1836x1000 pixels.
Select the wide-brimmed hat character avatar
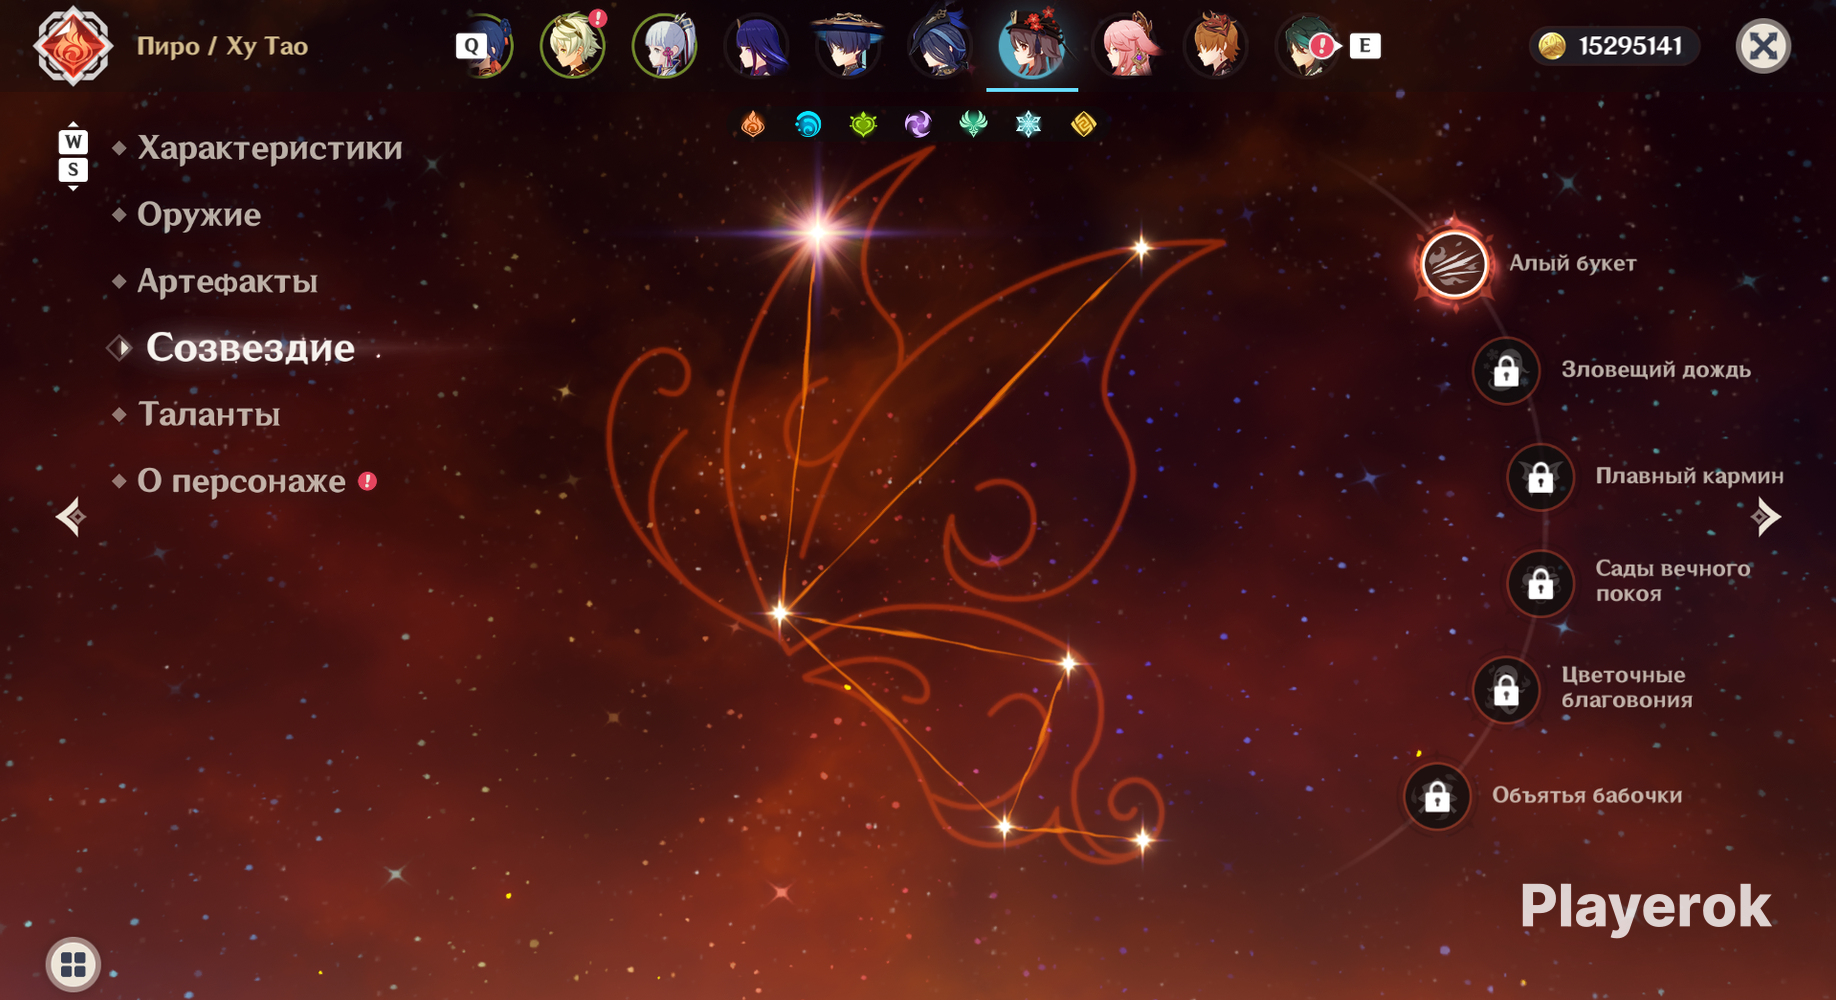848,46
